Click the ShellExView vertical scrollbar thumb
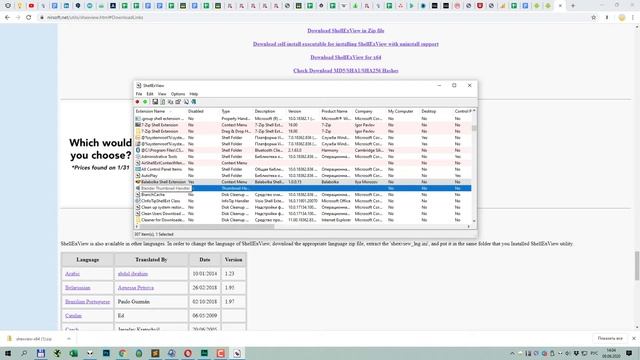Viewport: 640px width, 360px height. pos(474,128)
